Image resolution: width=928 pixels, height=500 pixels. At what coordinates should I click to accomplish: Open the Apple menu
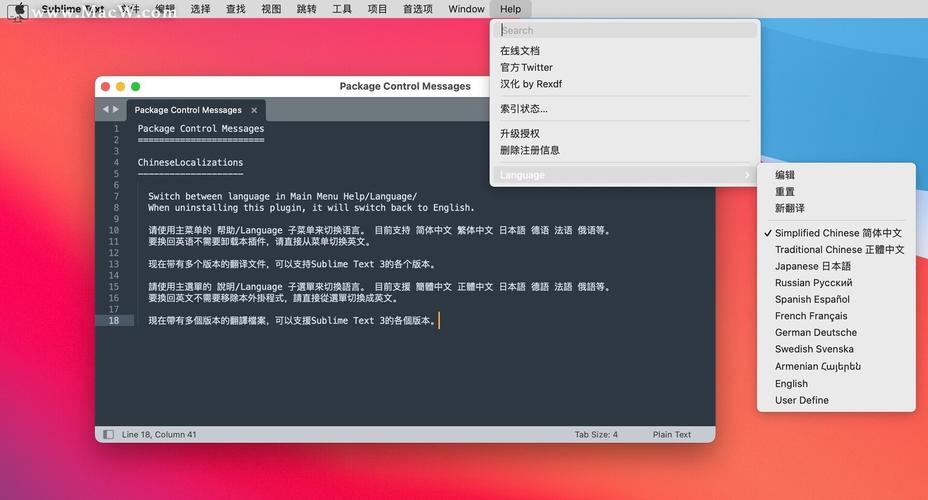19,9
